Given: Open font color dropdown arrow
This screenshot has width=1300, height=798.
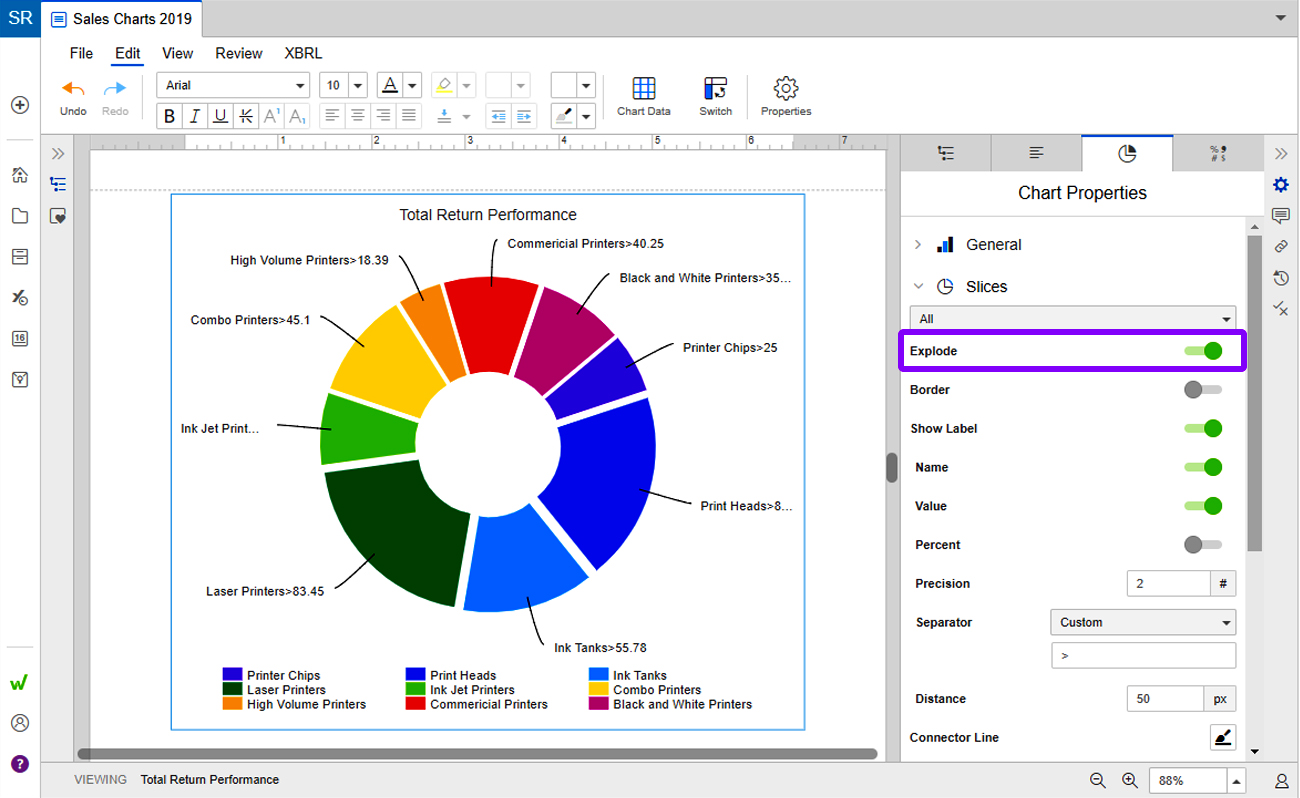Looking at the screenshot, I should click(x=412, y=85).
